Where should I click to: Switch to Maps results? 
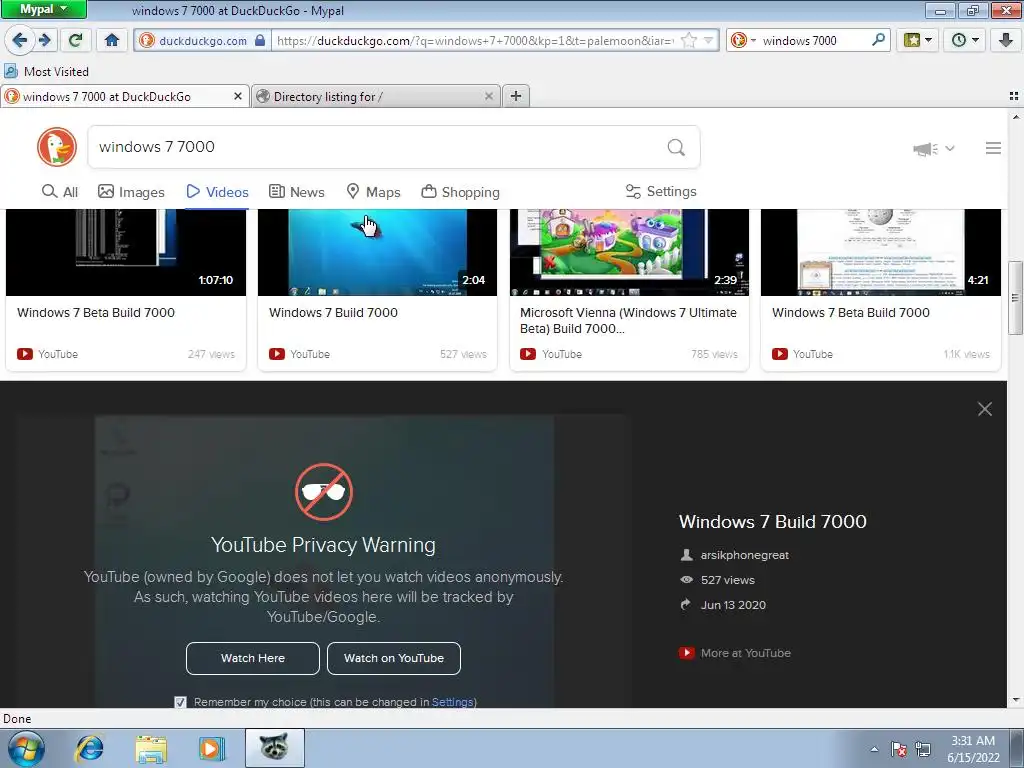click(374, 192)
